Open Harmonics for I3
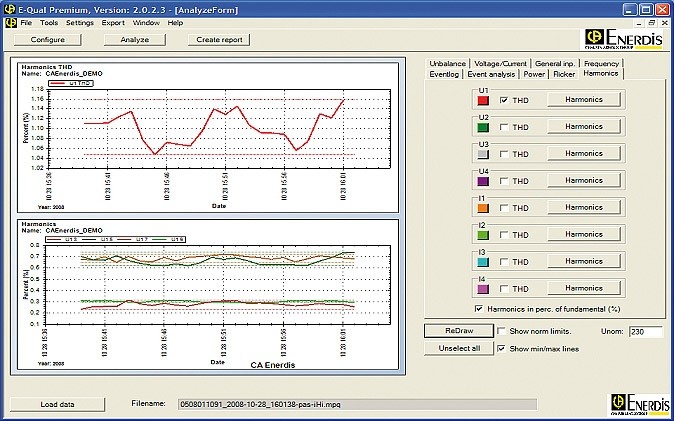674x421 pixels. pyautogui.click(x=584, y=261)
